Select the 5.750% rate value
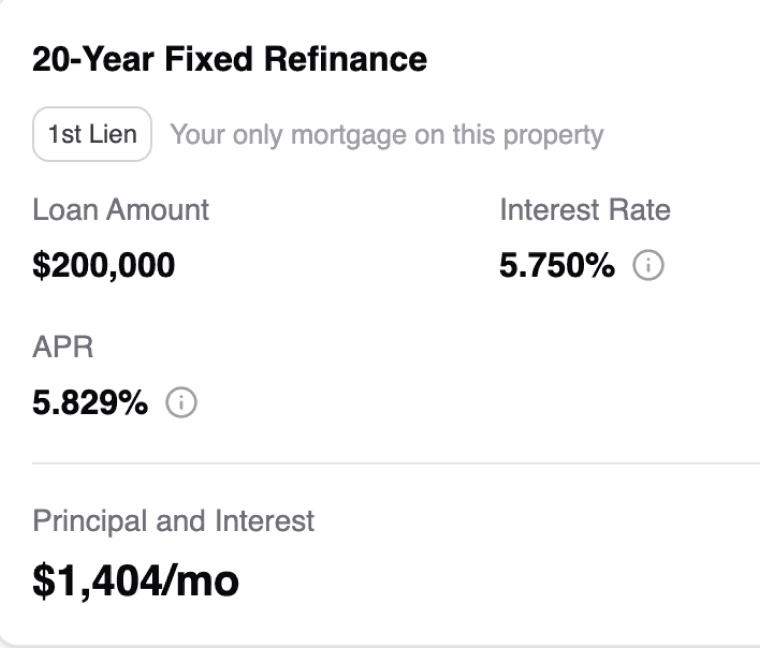760x648 pixels. coord(557,266)
